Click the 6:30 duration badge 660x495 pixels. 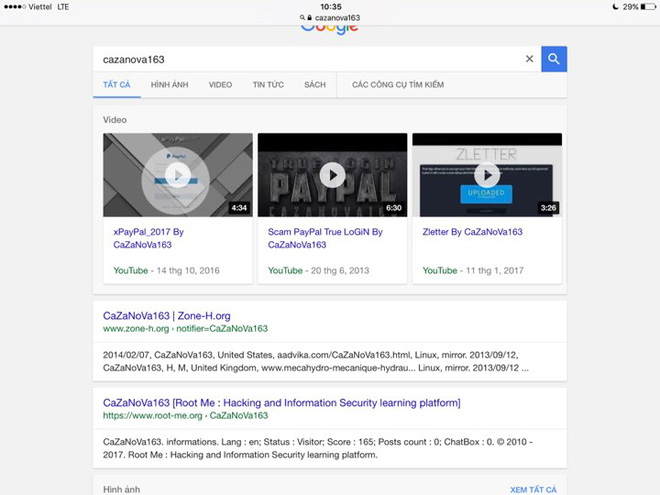pos(394,208)
